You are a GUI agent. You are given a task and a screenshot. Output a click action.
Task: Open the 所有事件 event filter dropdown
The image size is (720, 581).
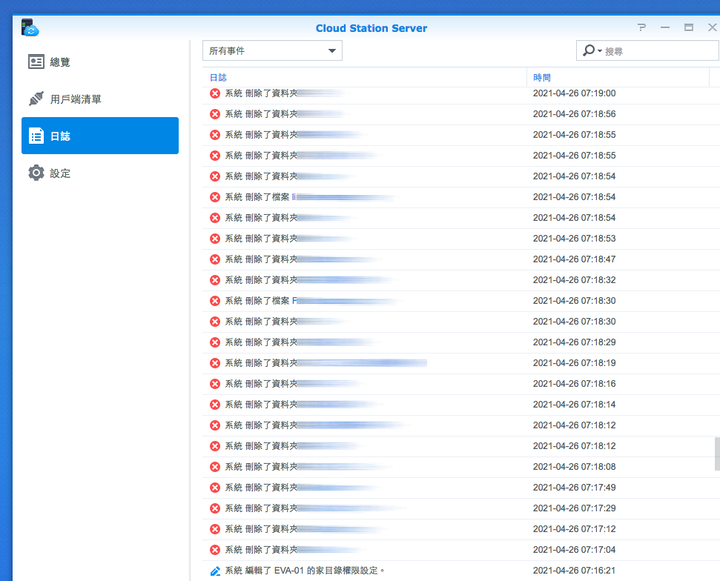(272, 51)
